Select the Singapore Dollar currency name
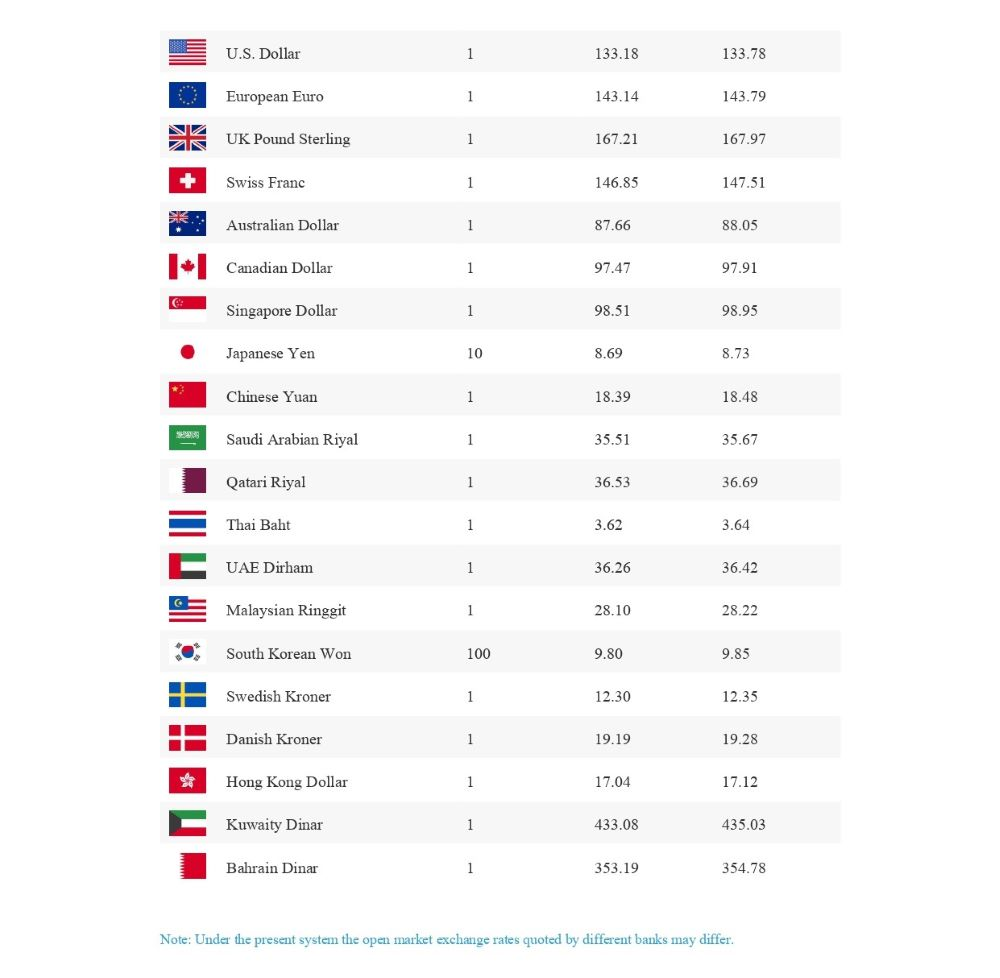 (x=281, y=311)
